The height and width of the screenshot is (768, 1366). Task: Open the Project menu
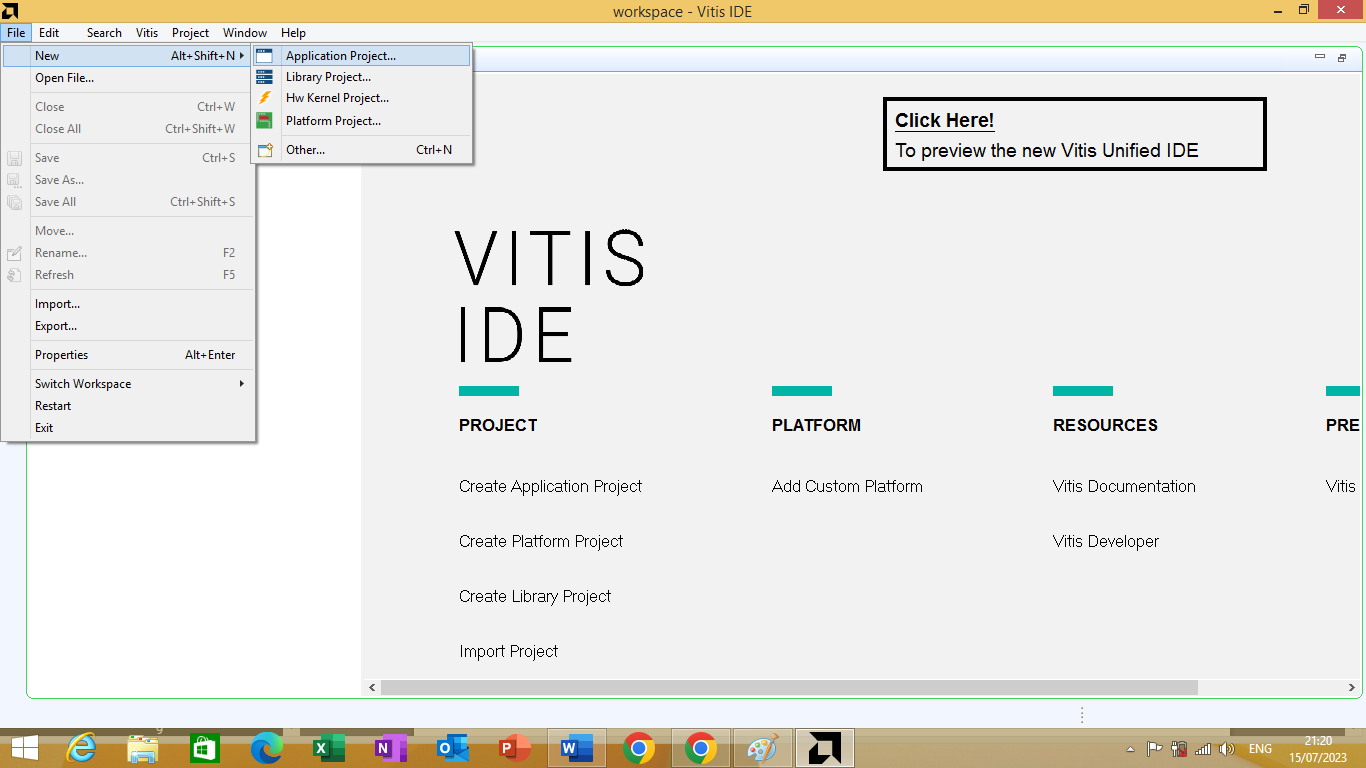click(191, 33)
